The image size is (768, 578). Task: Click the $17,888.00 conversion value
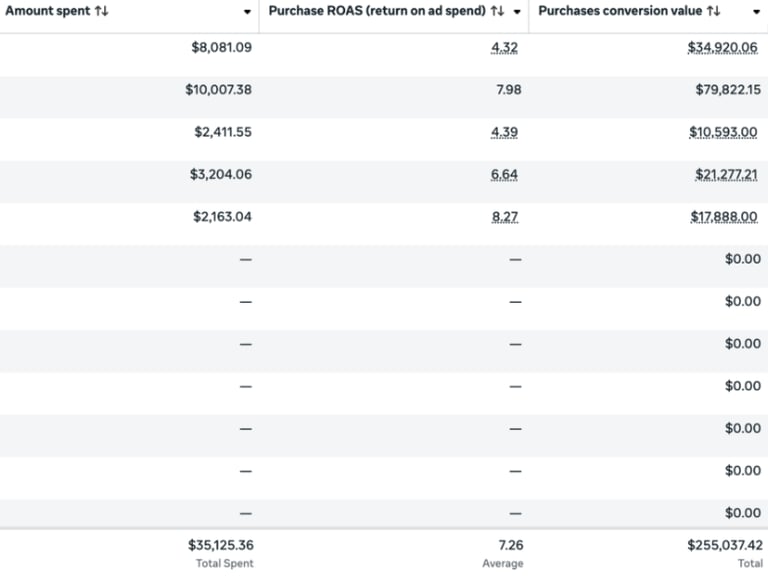pyautogui.click(x=725, y=216)
